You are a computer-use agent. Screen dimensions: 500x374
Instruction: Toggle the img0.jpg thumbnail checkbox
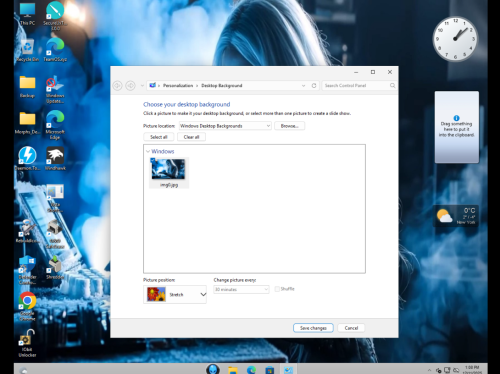click(153, 160)
